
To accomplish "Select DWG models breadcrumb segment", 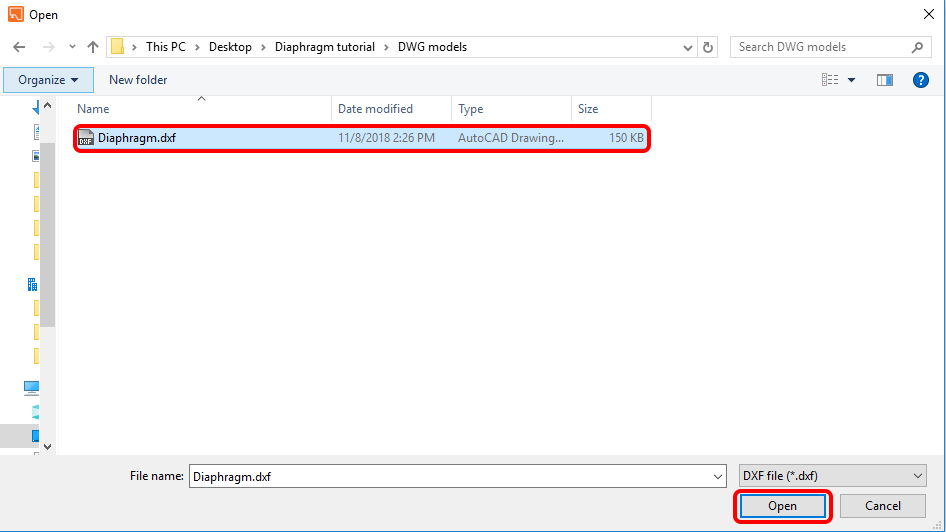I will 432,47.
